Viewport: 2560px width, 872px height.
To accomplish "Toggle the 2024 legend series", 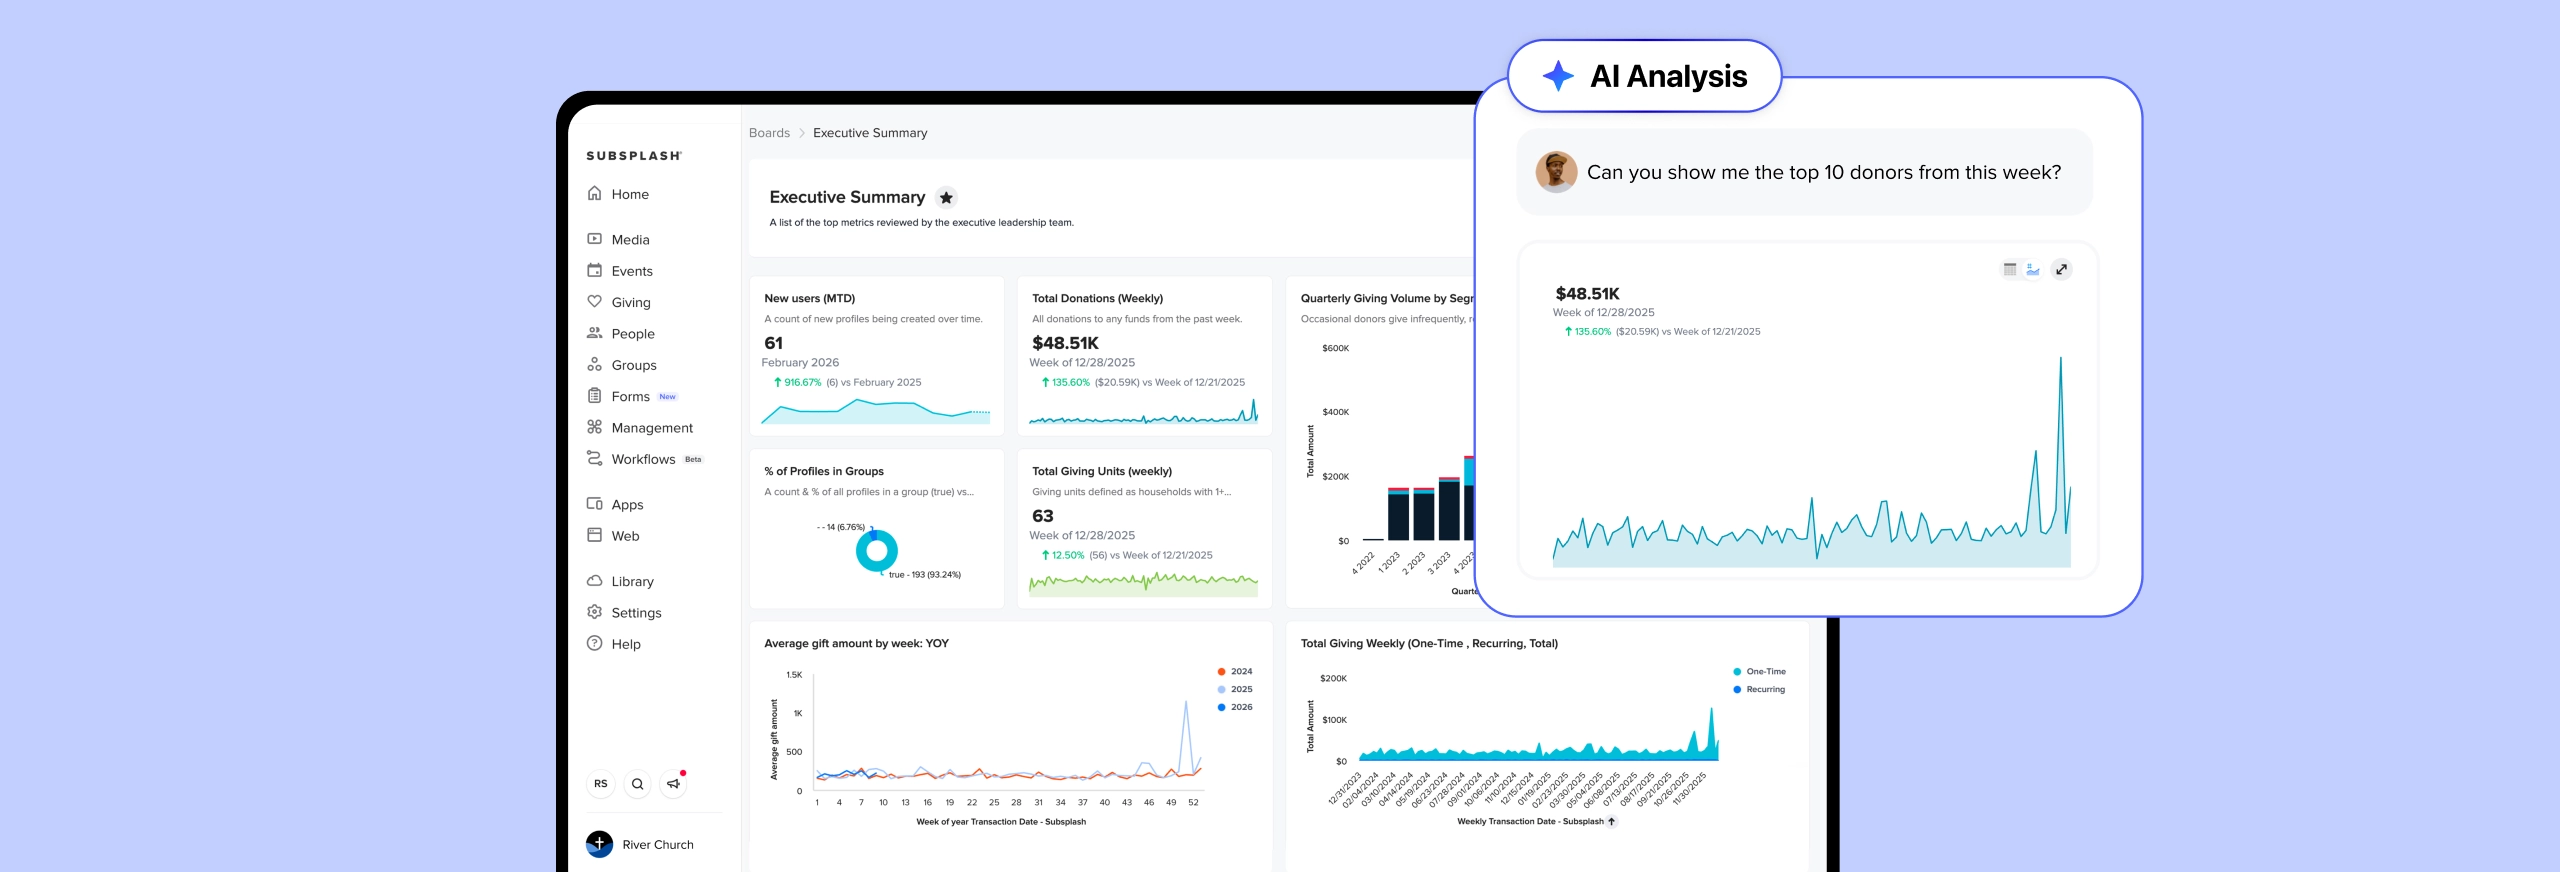I will pos(1234,671).
